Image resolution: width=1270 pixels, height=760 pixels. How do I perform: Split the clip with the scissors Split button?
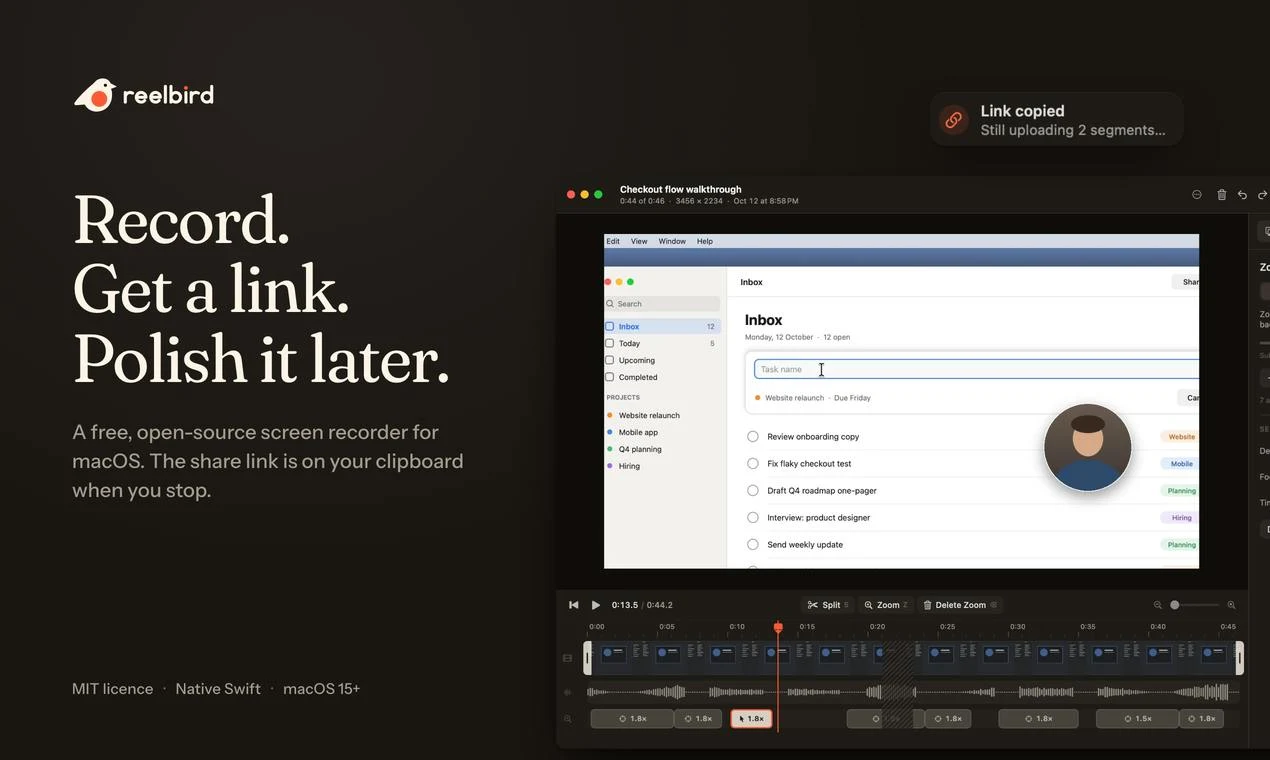tap(829, 605)
